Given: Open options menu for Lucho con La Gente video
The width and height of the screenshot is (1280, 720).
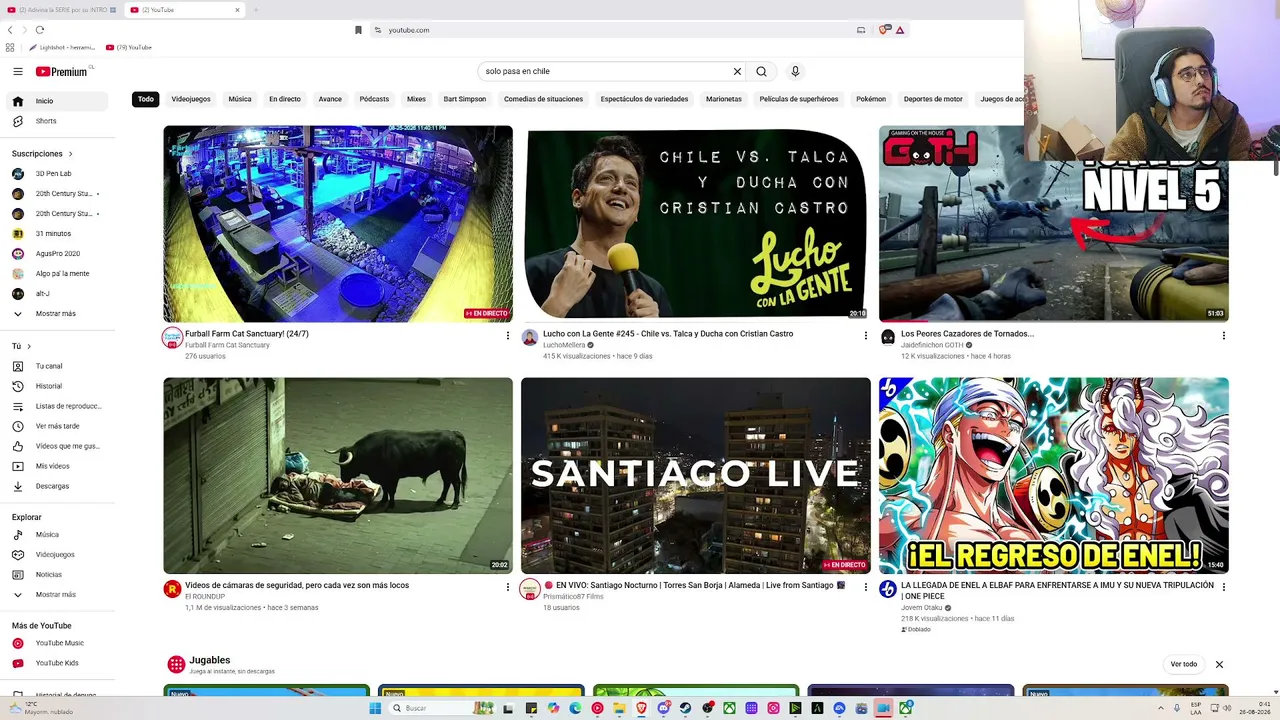Looking at the screenshot, I should tap(866, 336).
